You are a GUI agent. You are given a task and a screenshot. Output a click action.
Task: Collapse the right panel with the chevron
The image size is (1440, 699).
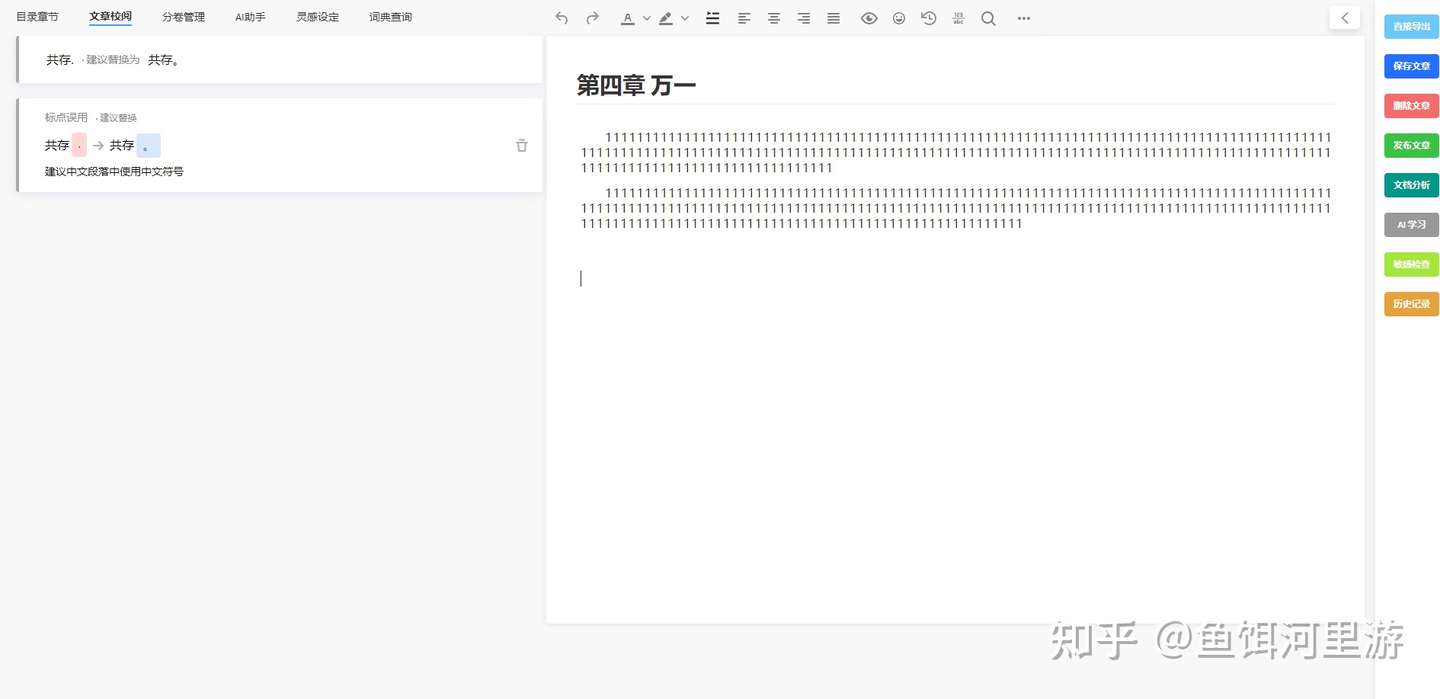(1344, 17)
